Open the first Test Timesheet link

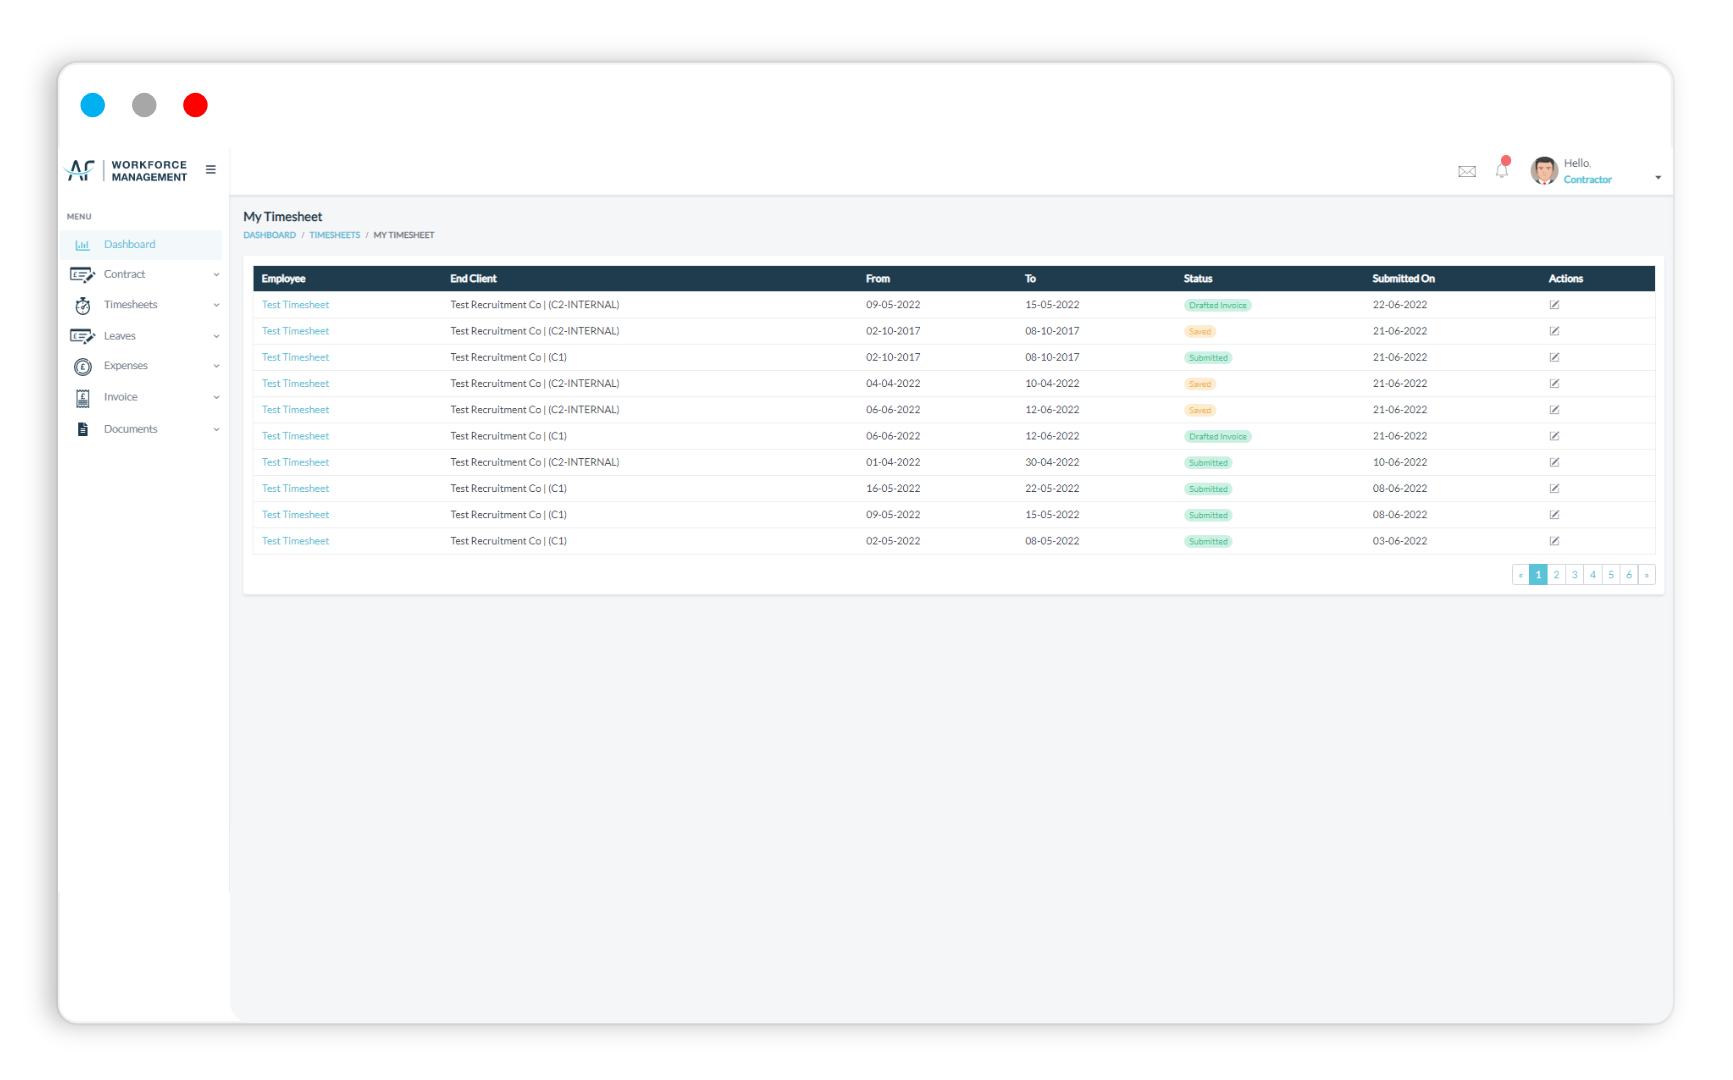295,304
